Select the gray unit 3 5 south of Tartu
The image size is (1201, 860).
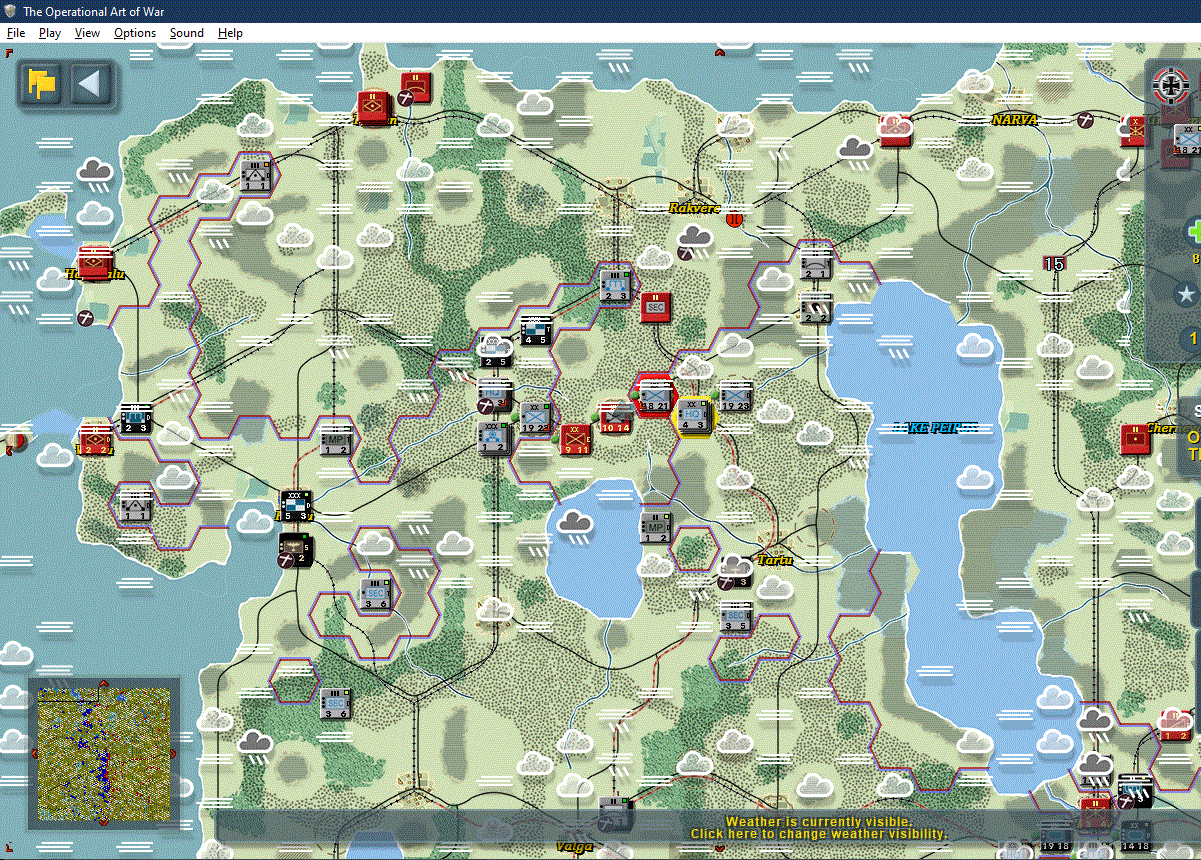pyautogui.click(x=736, y=616)
